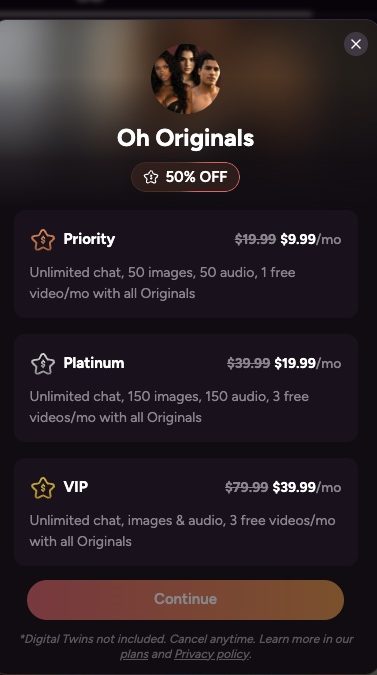This screenshot has height=675, width=377.
Task: Click the $9.99/mo Priority price
Action: coord(311,239)
